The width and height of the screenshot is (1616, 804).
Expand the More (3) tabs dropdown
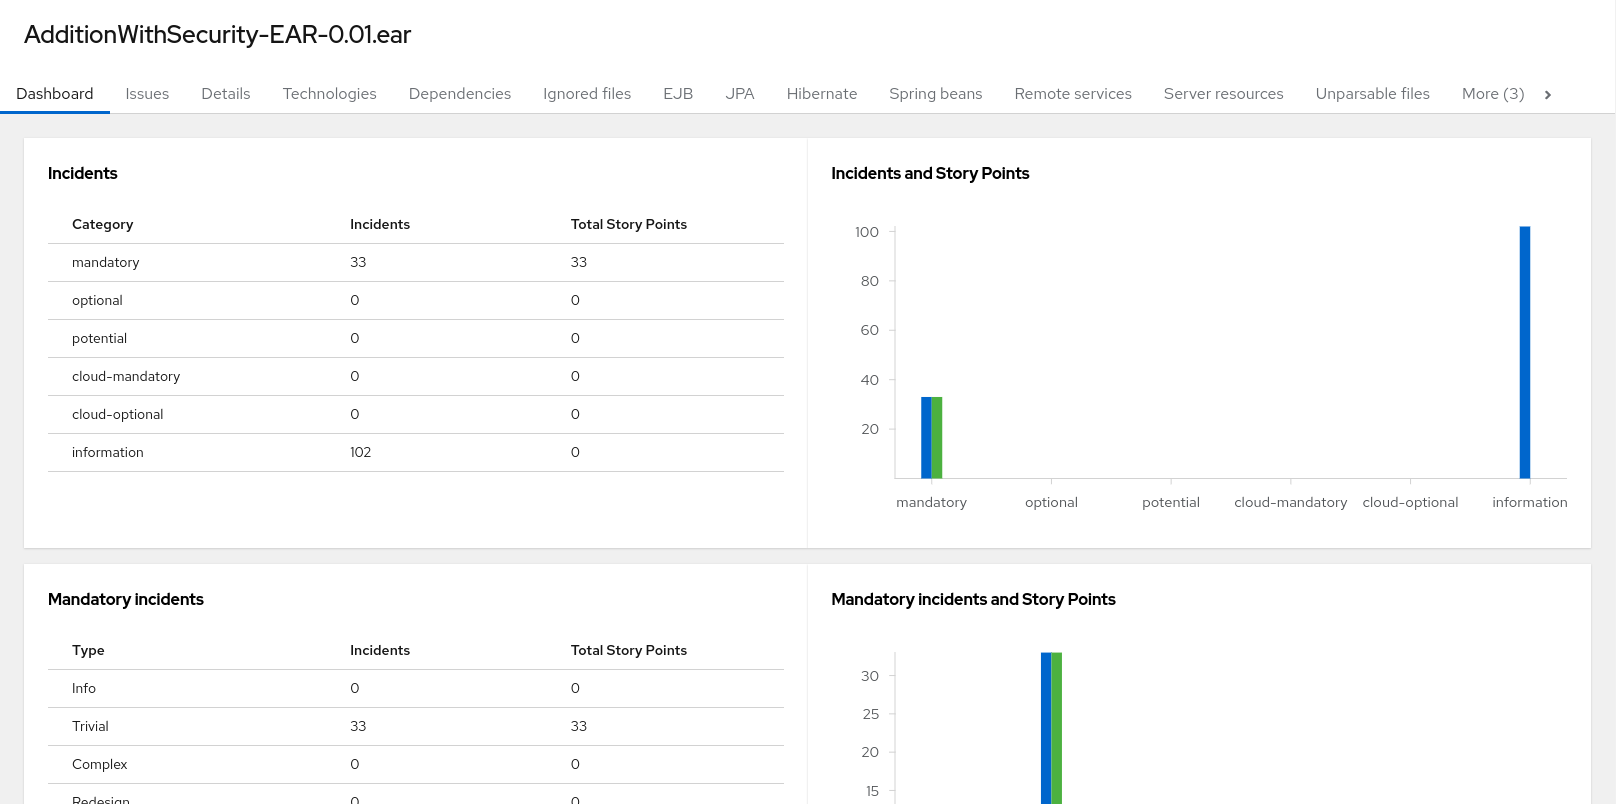coord(1492,94)
